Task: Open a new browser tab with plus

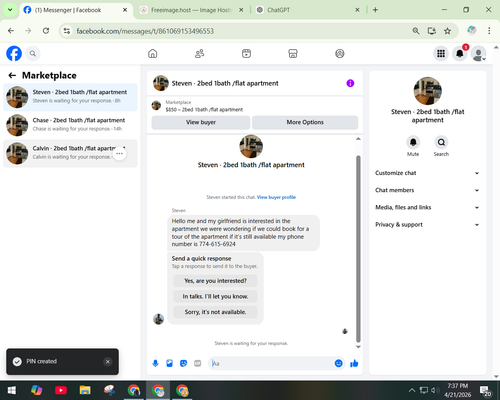Action: pyautogui.click(x=375, y=10)
